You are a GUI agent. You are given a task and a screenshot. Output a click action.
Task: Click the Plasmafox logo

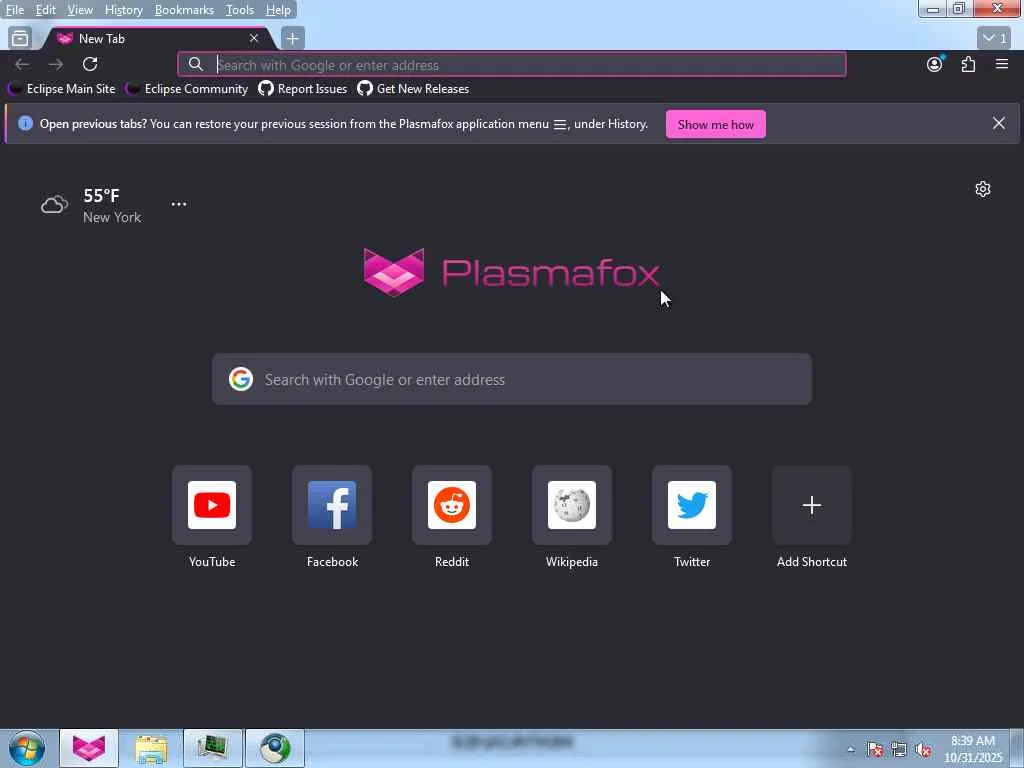[x=511, y=272]
